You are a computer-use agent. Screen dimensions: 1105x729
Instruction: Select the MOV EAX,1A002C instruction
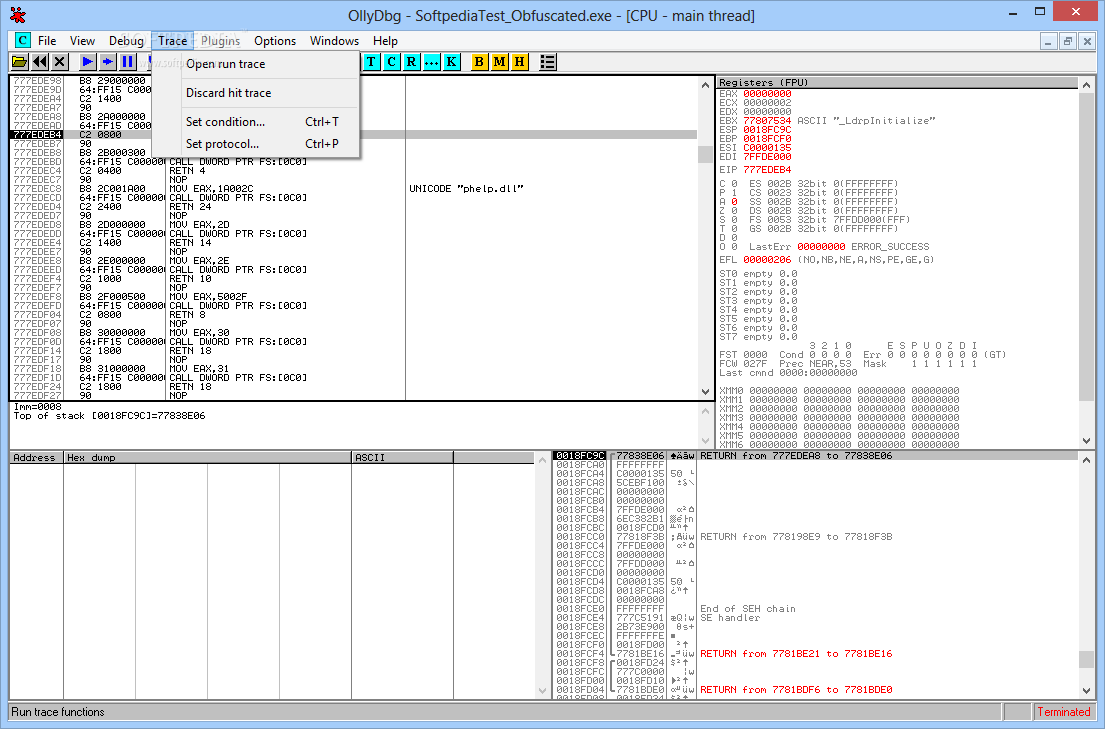coord(211,189)
